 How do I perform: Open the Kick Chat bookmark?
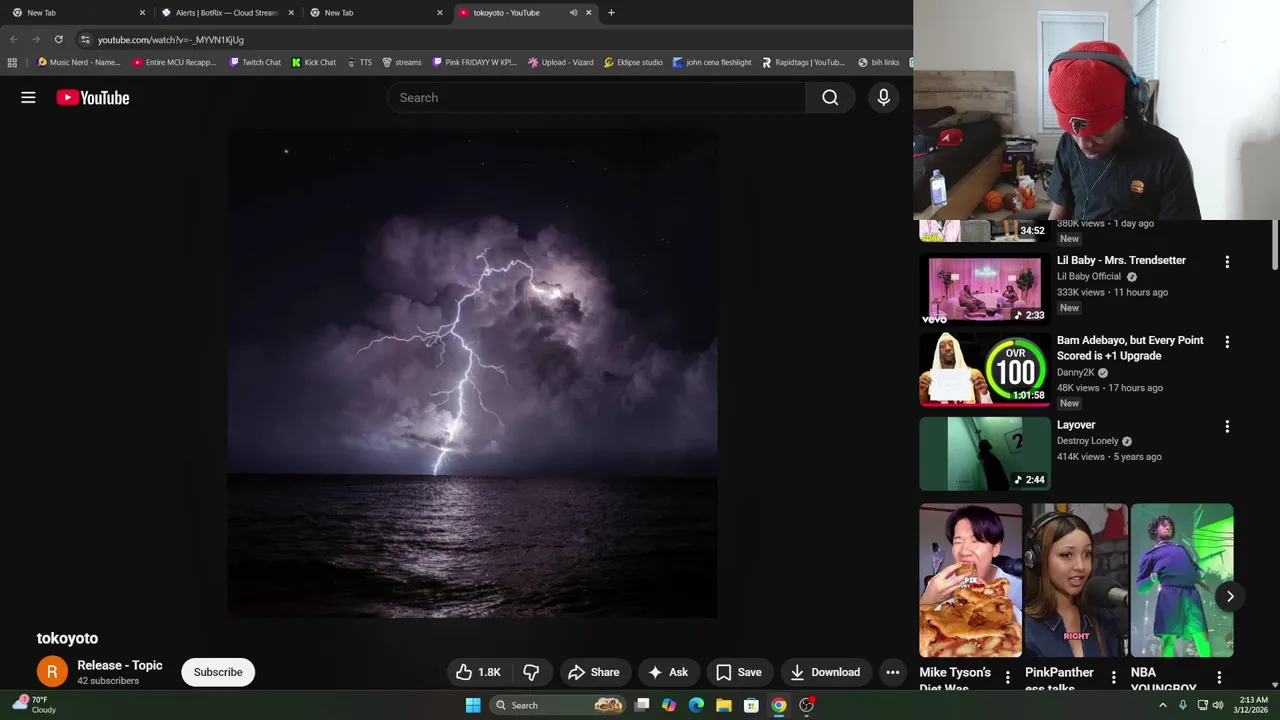tap(314, 62)
